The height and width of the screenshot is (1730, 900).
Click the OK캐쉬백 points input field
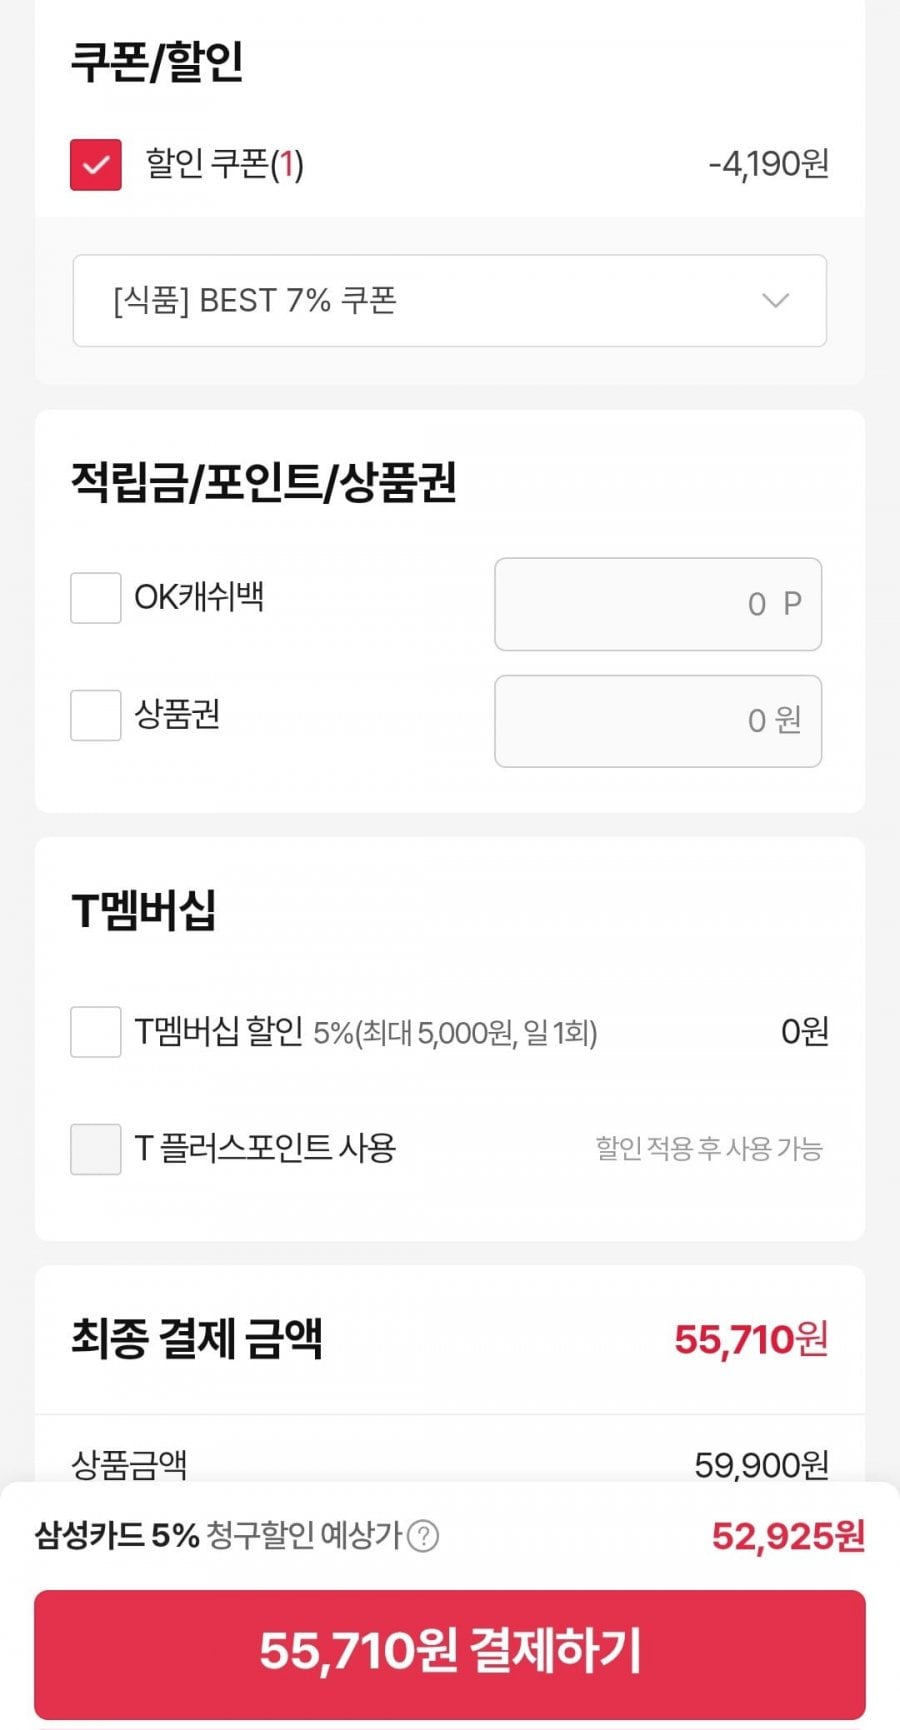[658, 604]
